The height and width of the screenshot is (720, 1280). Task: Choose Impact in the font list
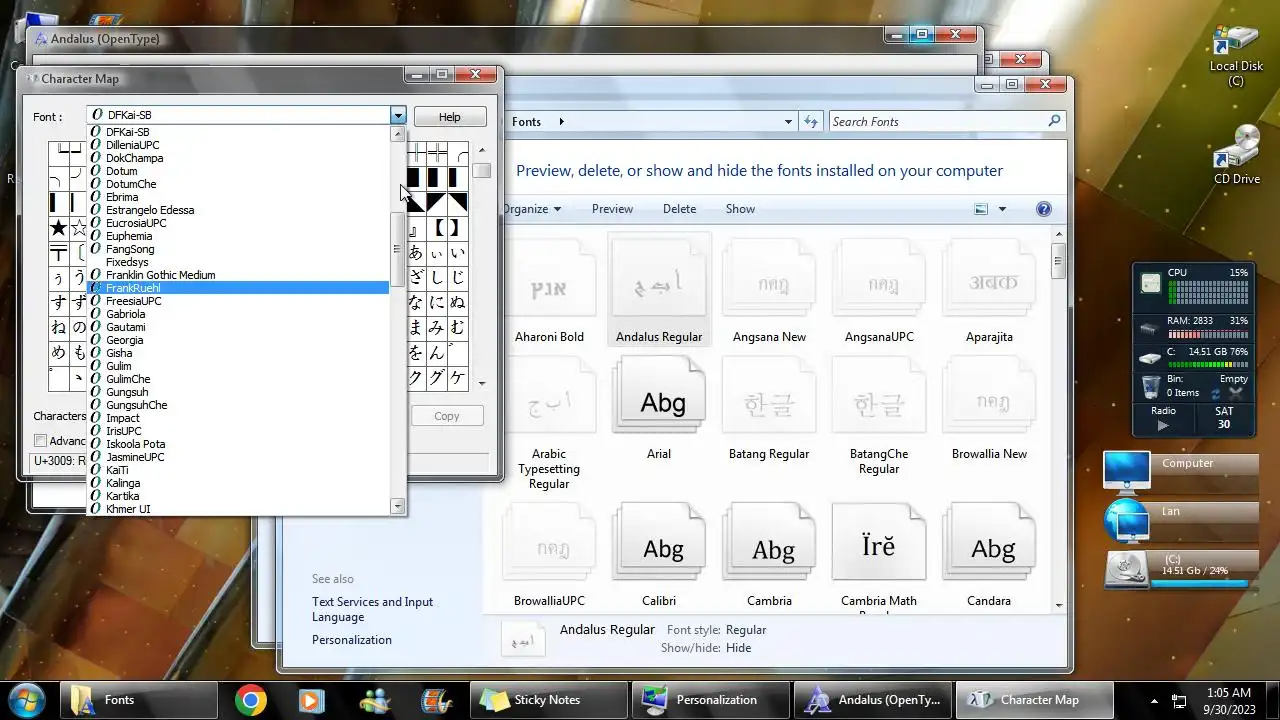238,418
